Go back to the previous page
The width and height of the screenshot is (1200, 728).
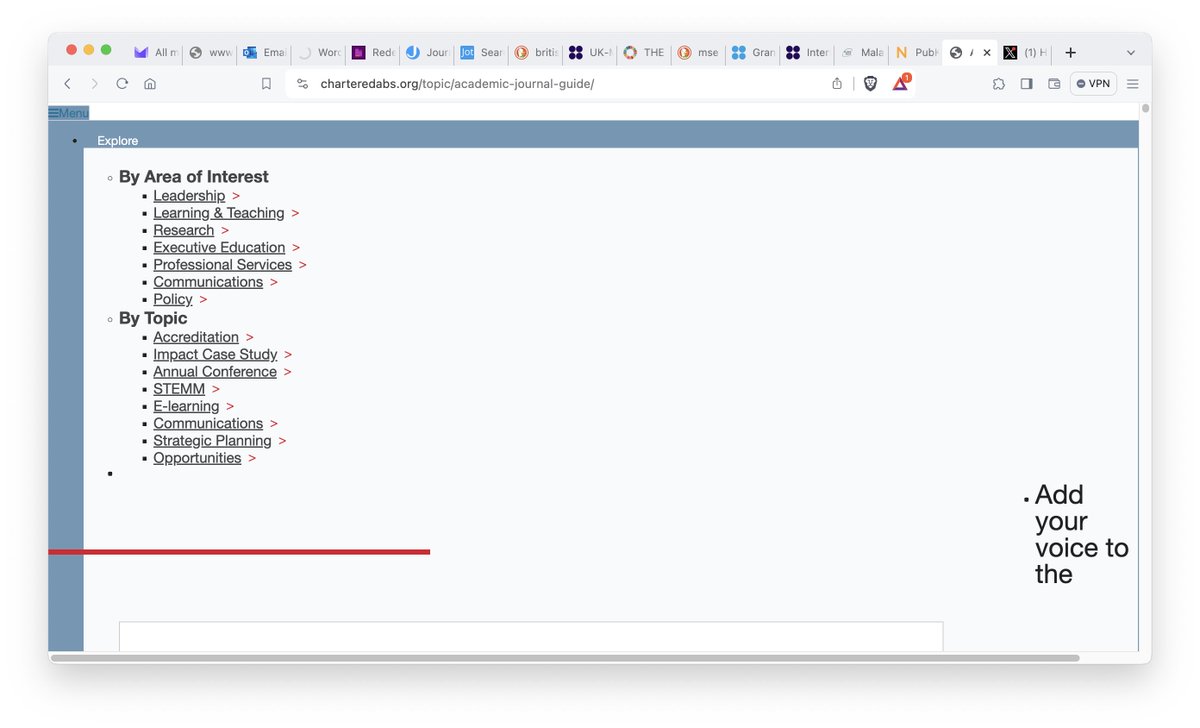tap(68, 84)
